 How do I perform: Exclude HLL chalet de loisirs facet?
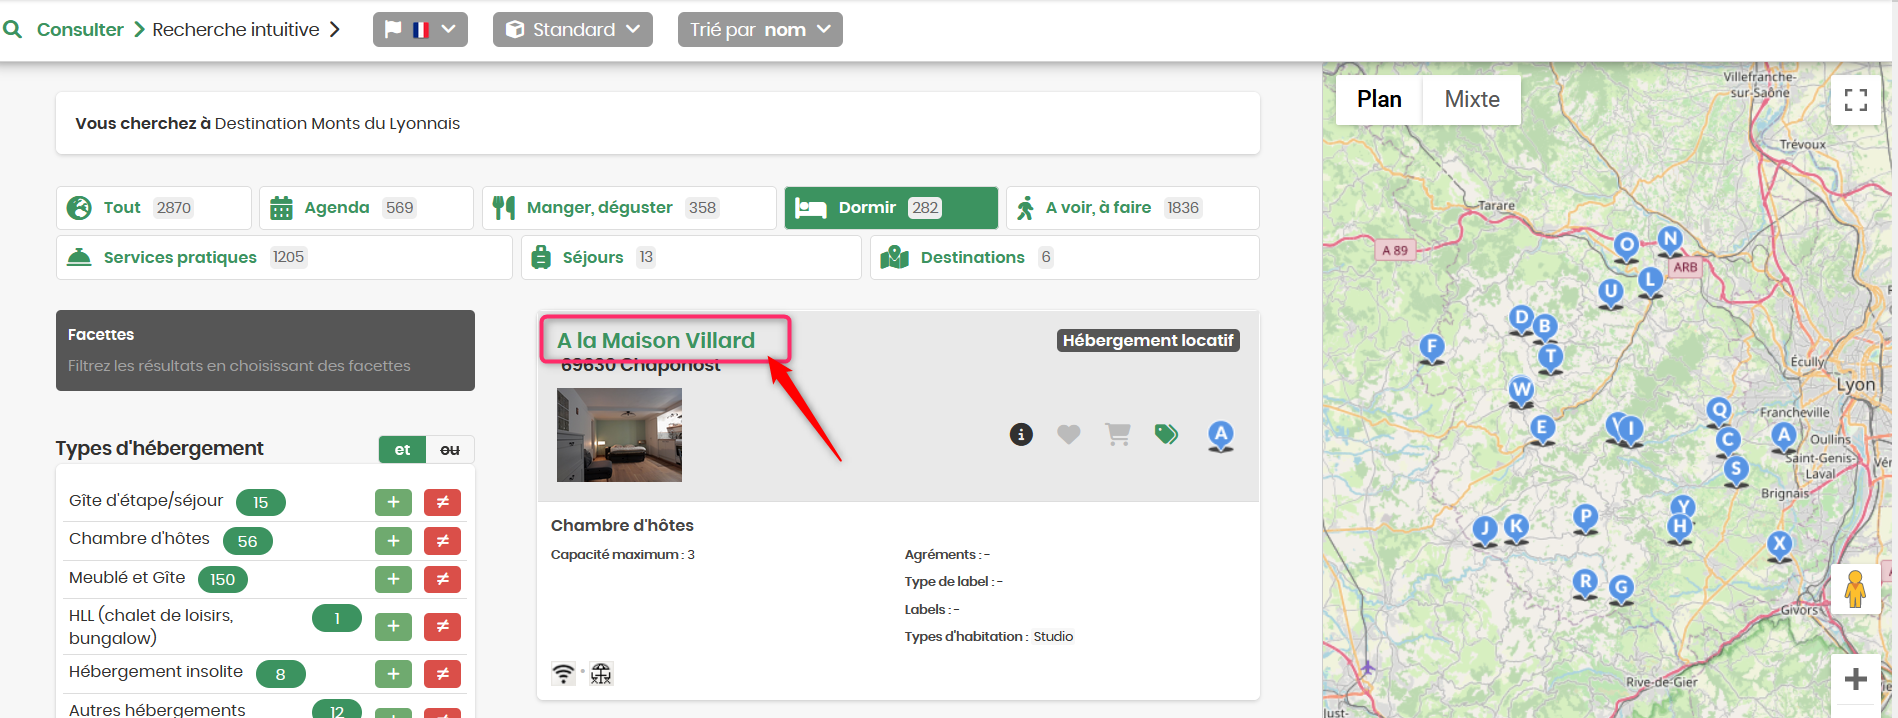point(442,627)
